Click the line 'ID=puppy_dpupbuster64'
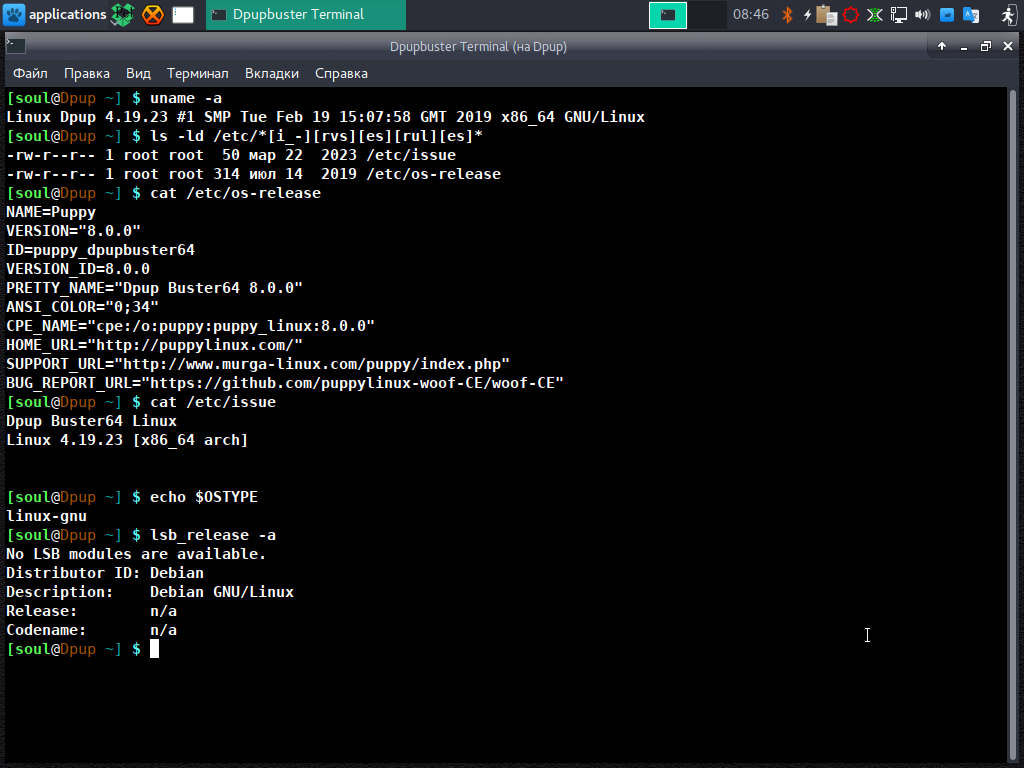Viewport: 1024px width, 768px height. (x=100, y=250)
